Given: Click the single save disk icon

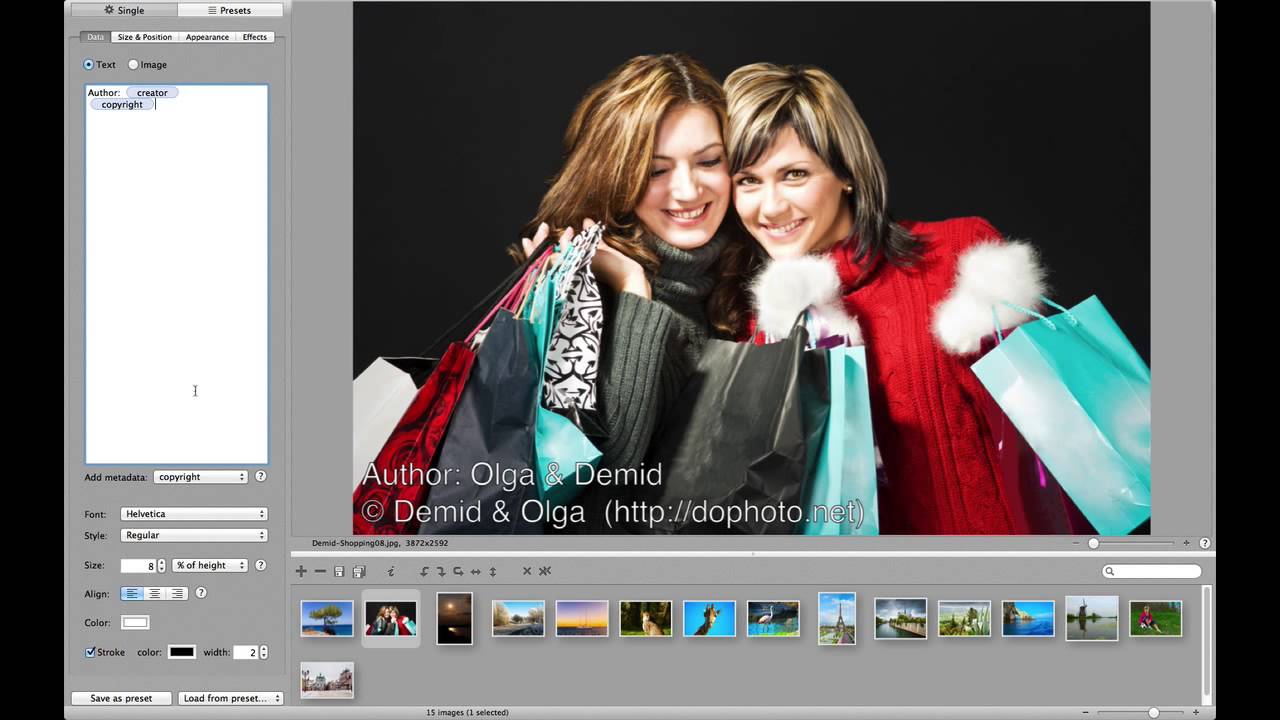Looking at the screenshot, I should [339, 571].
